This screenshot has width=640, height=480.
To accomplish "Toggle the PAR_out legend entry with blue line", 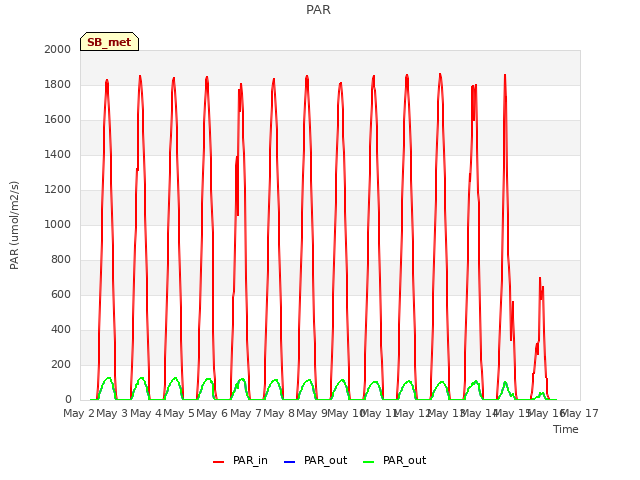I will click(x=315, y=460).
